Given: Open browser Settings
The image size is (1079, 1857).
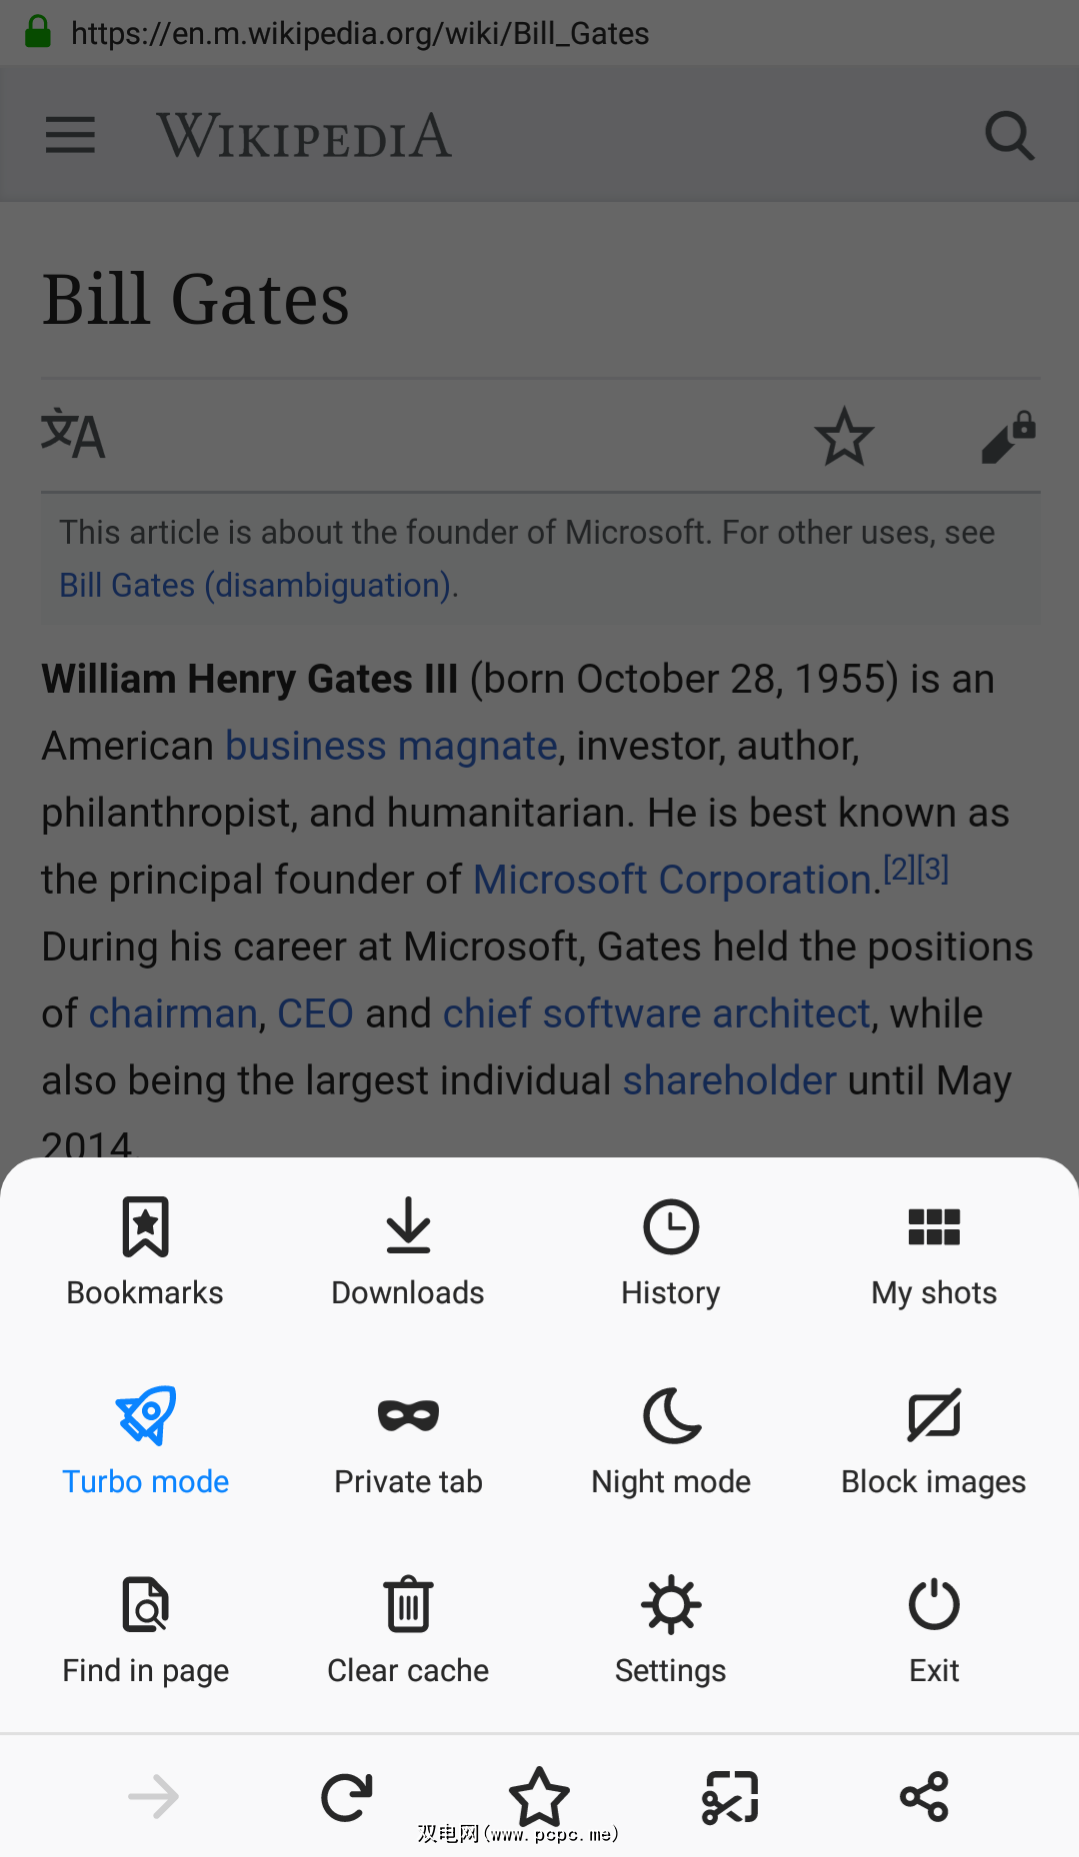Looking at the screenshot, I should 670,1628.
